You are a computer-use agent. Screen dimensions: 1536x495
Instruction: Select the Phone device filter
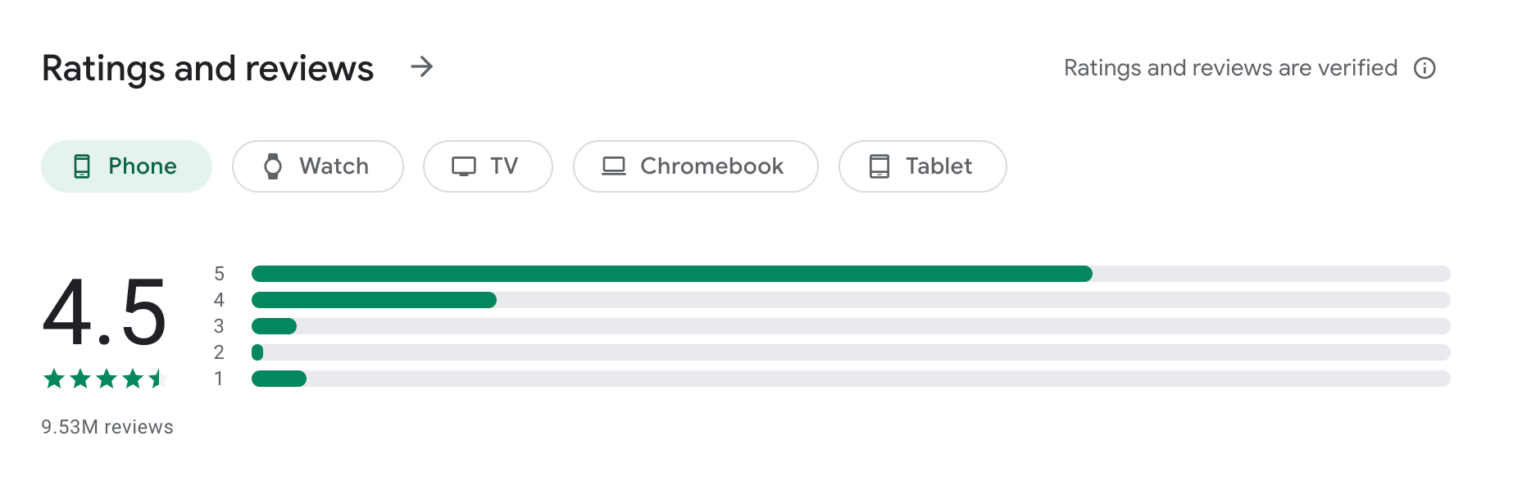click(x=126, y=166)
